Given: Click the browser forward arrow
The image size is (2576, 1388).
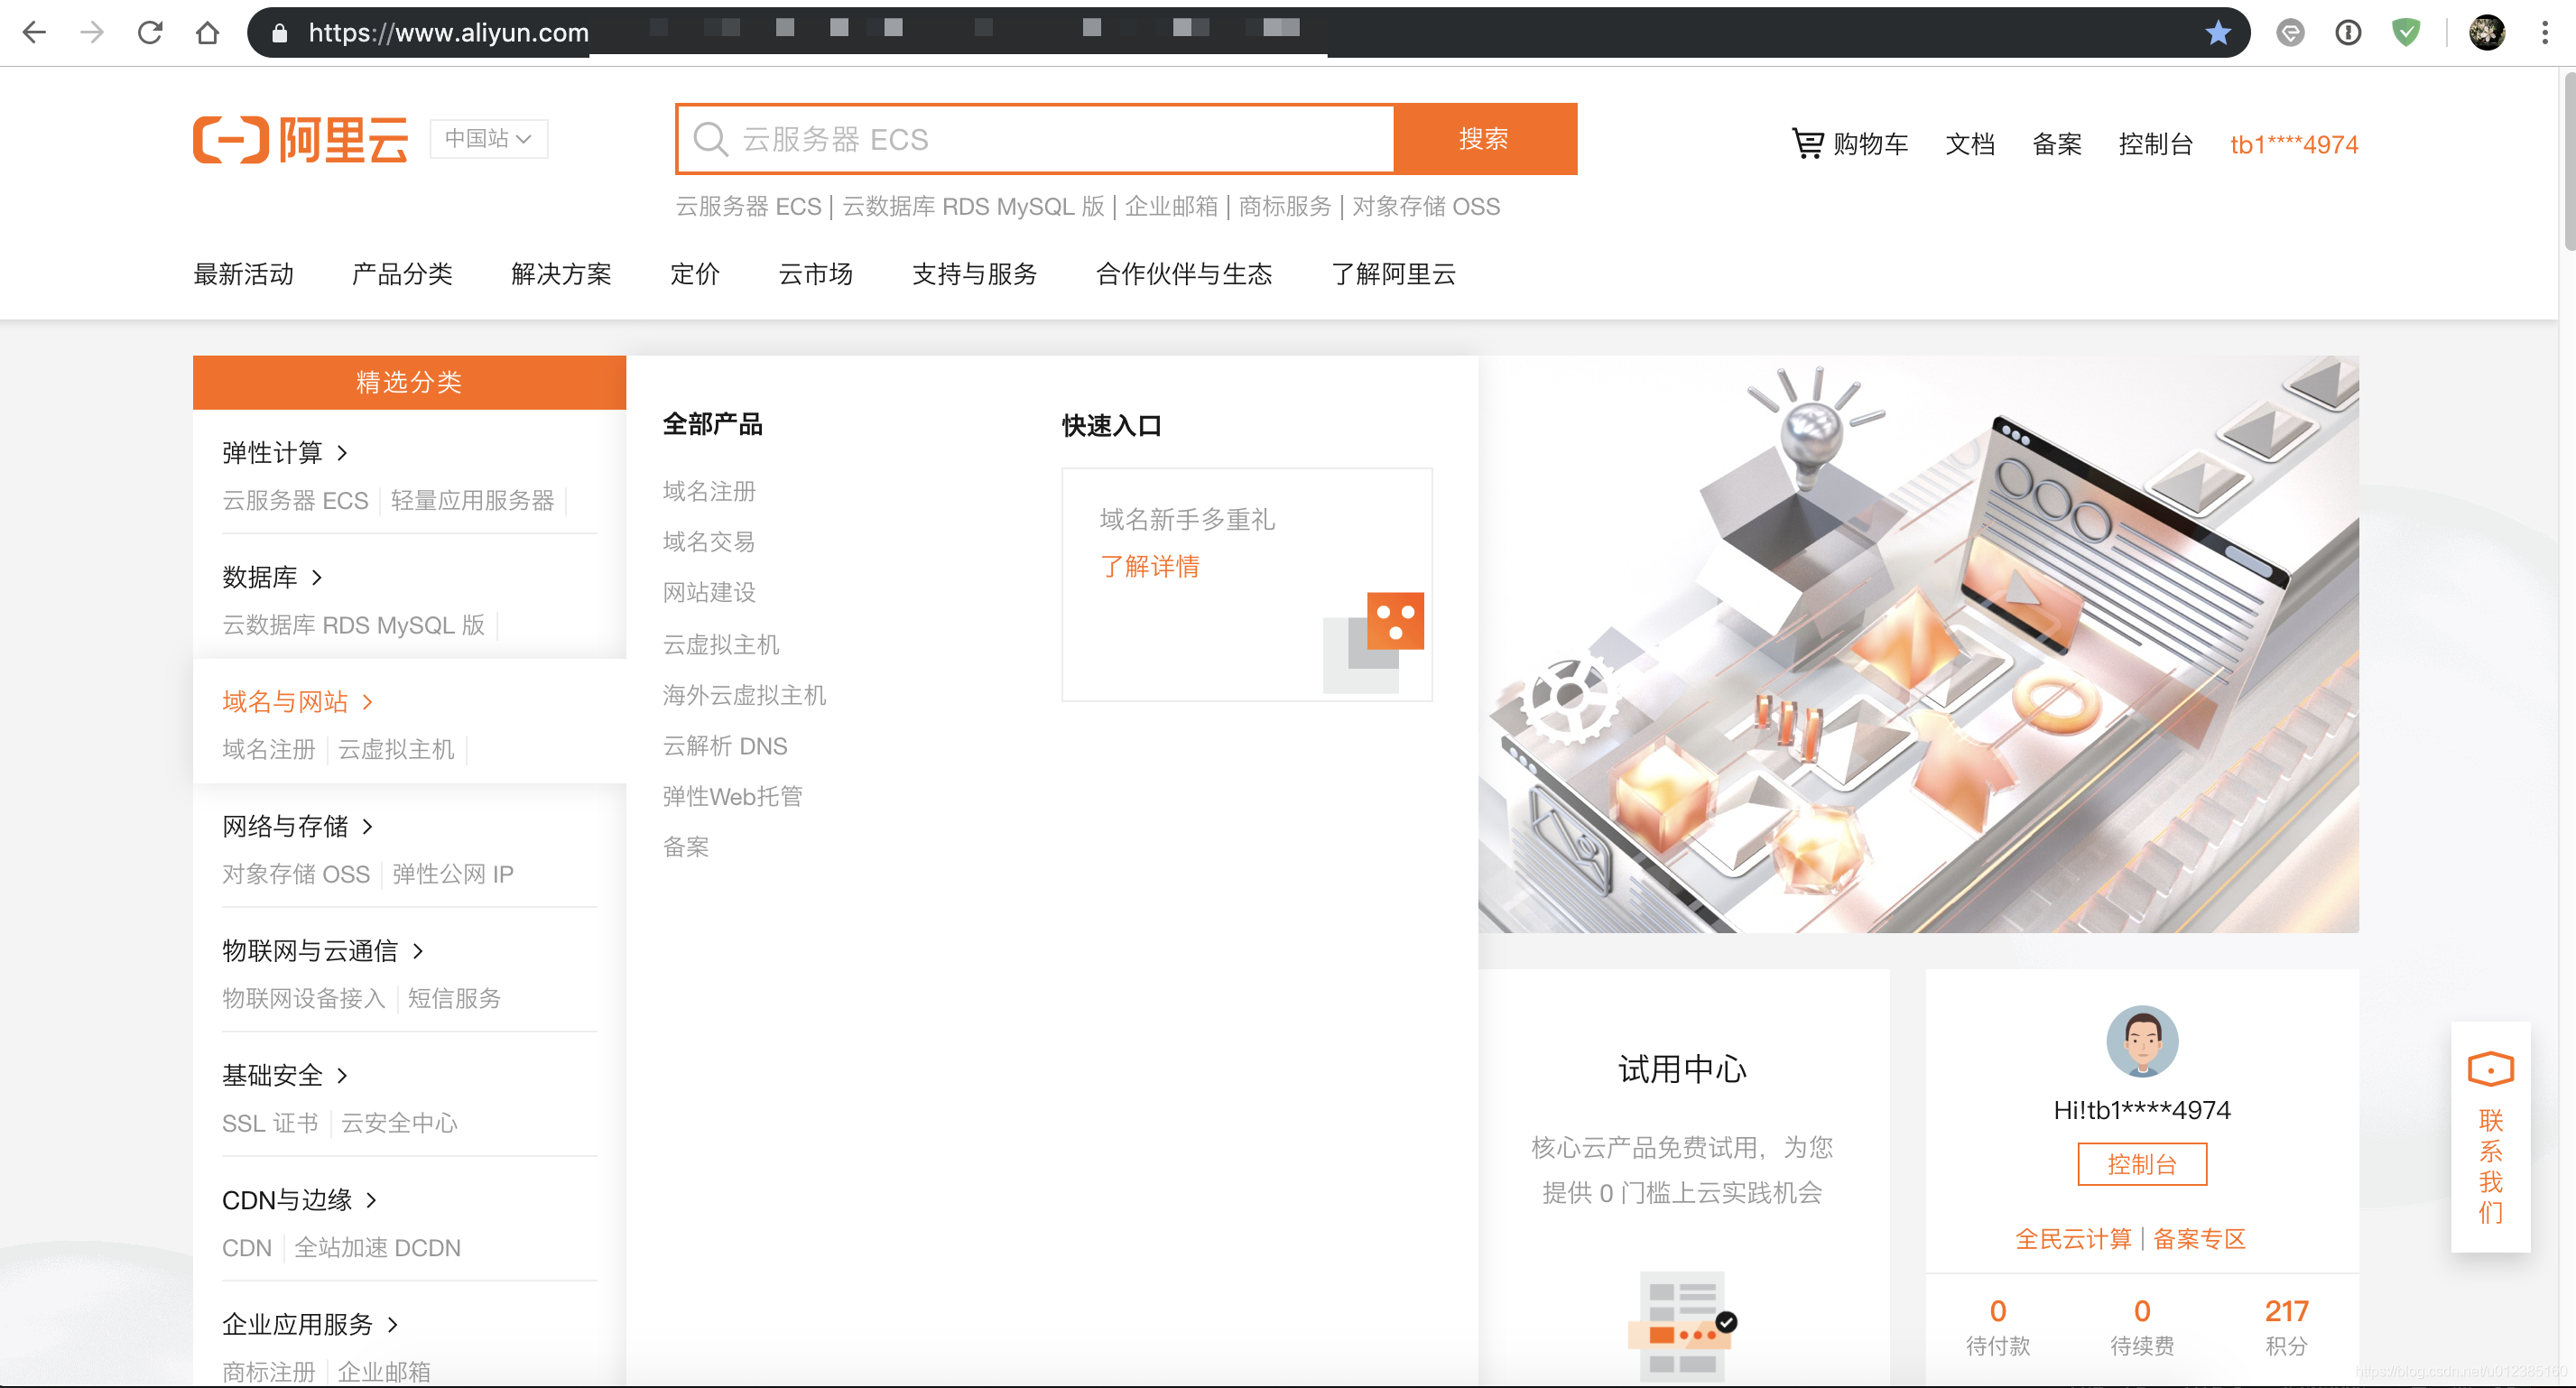Looking at the screenshot, I should [92, 32].
